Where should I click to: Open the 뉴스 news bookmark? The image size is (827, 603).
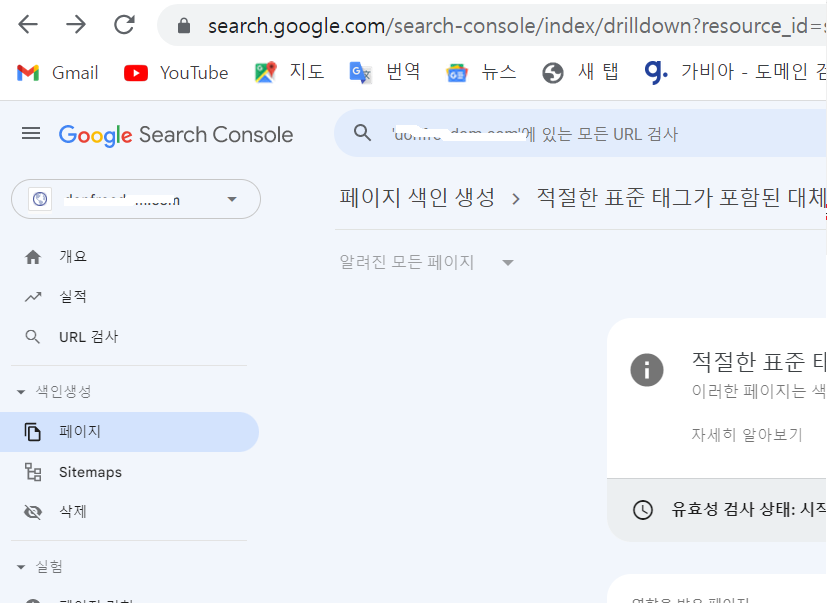(481, 72)
